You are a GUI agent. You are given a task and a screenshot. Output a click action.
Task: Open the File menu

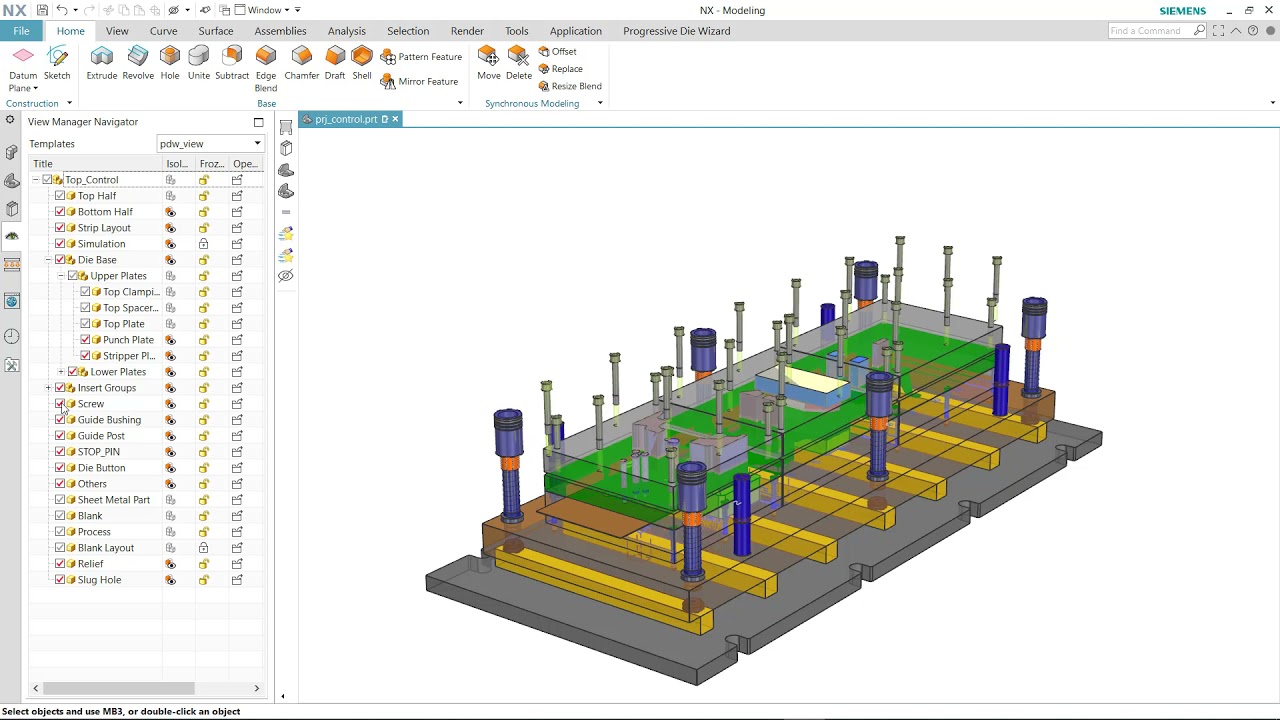[x=22, y=31]
